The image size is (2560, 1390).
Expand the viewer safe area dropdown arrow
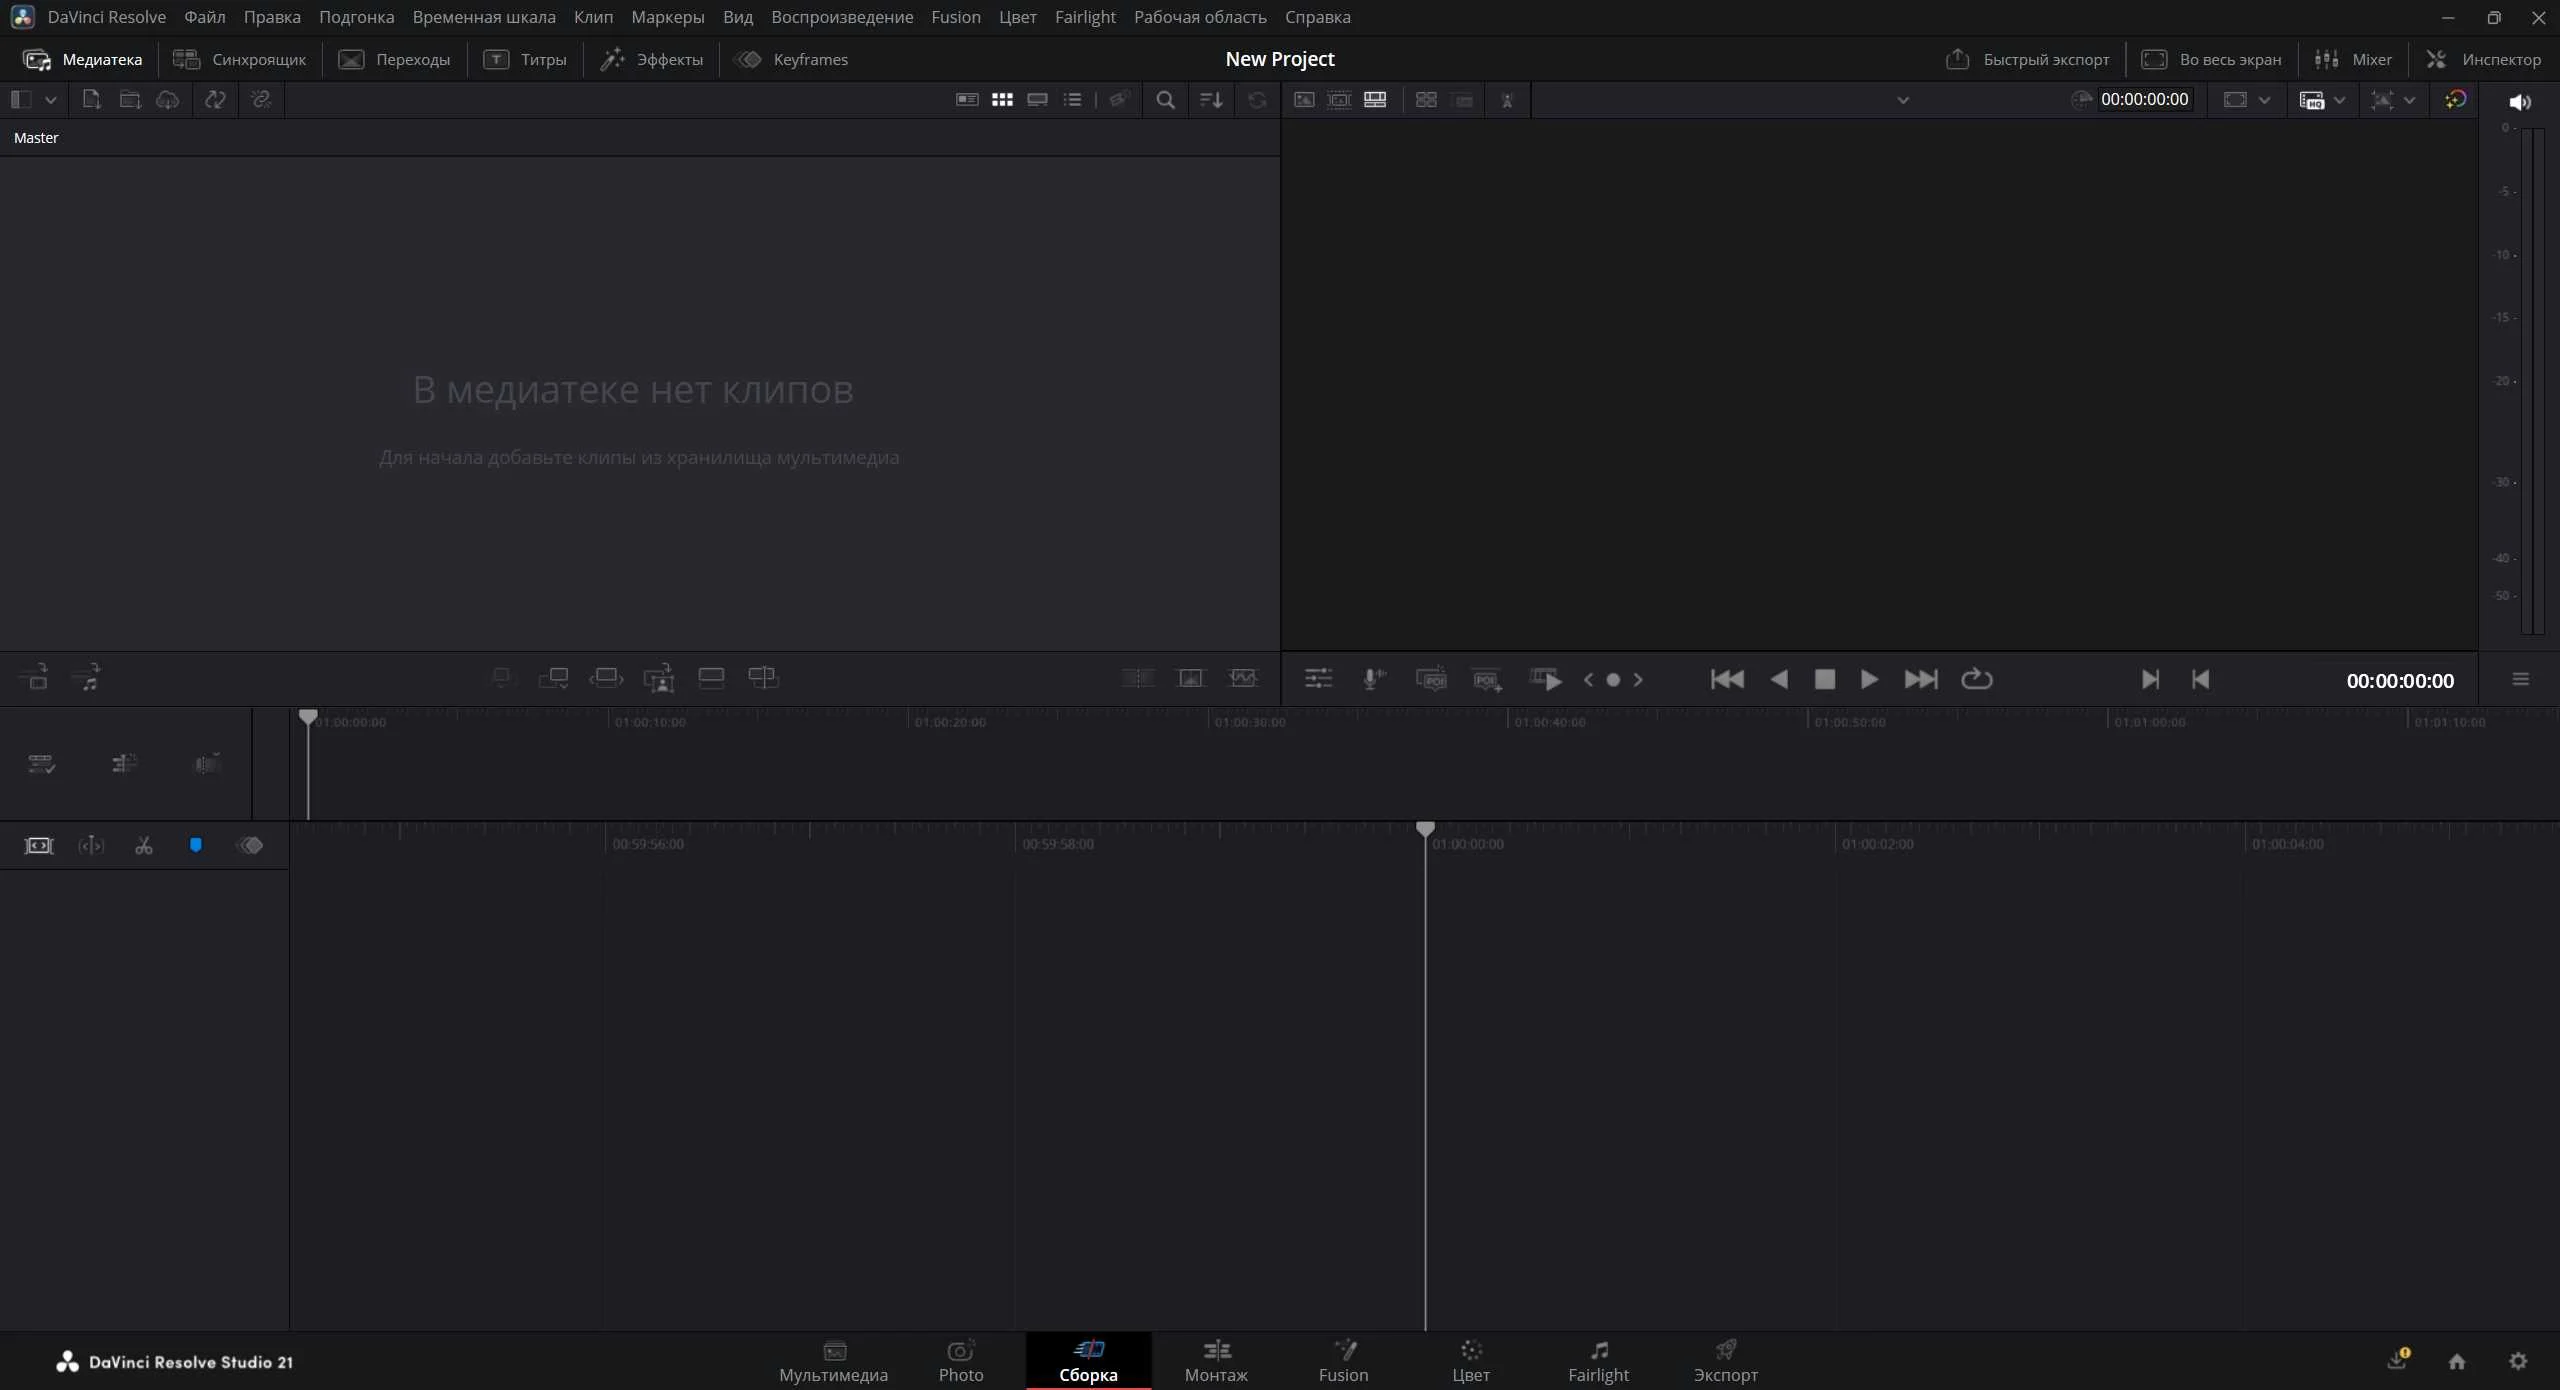pyautogui.click(x=2264, y=99)
